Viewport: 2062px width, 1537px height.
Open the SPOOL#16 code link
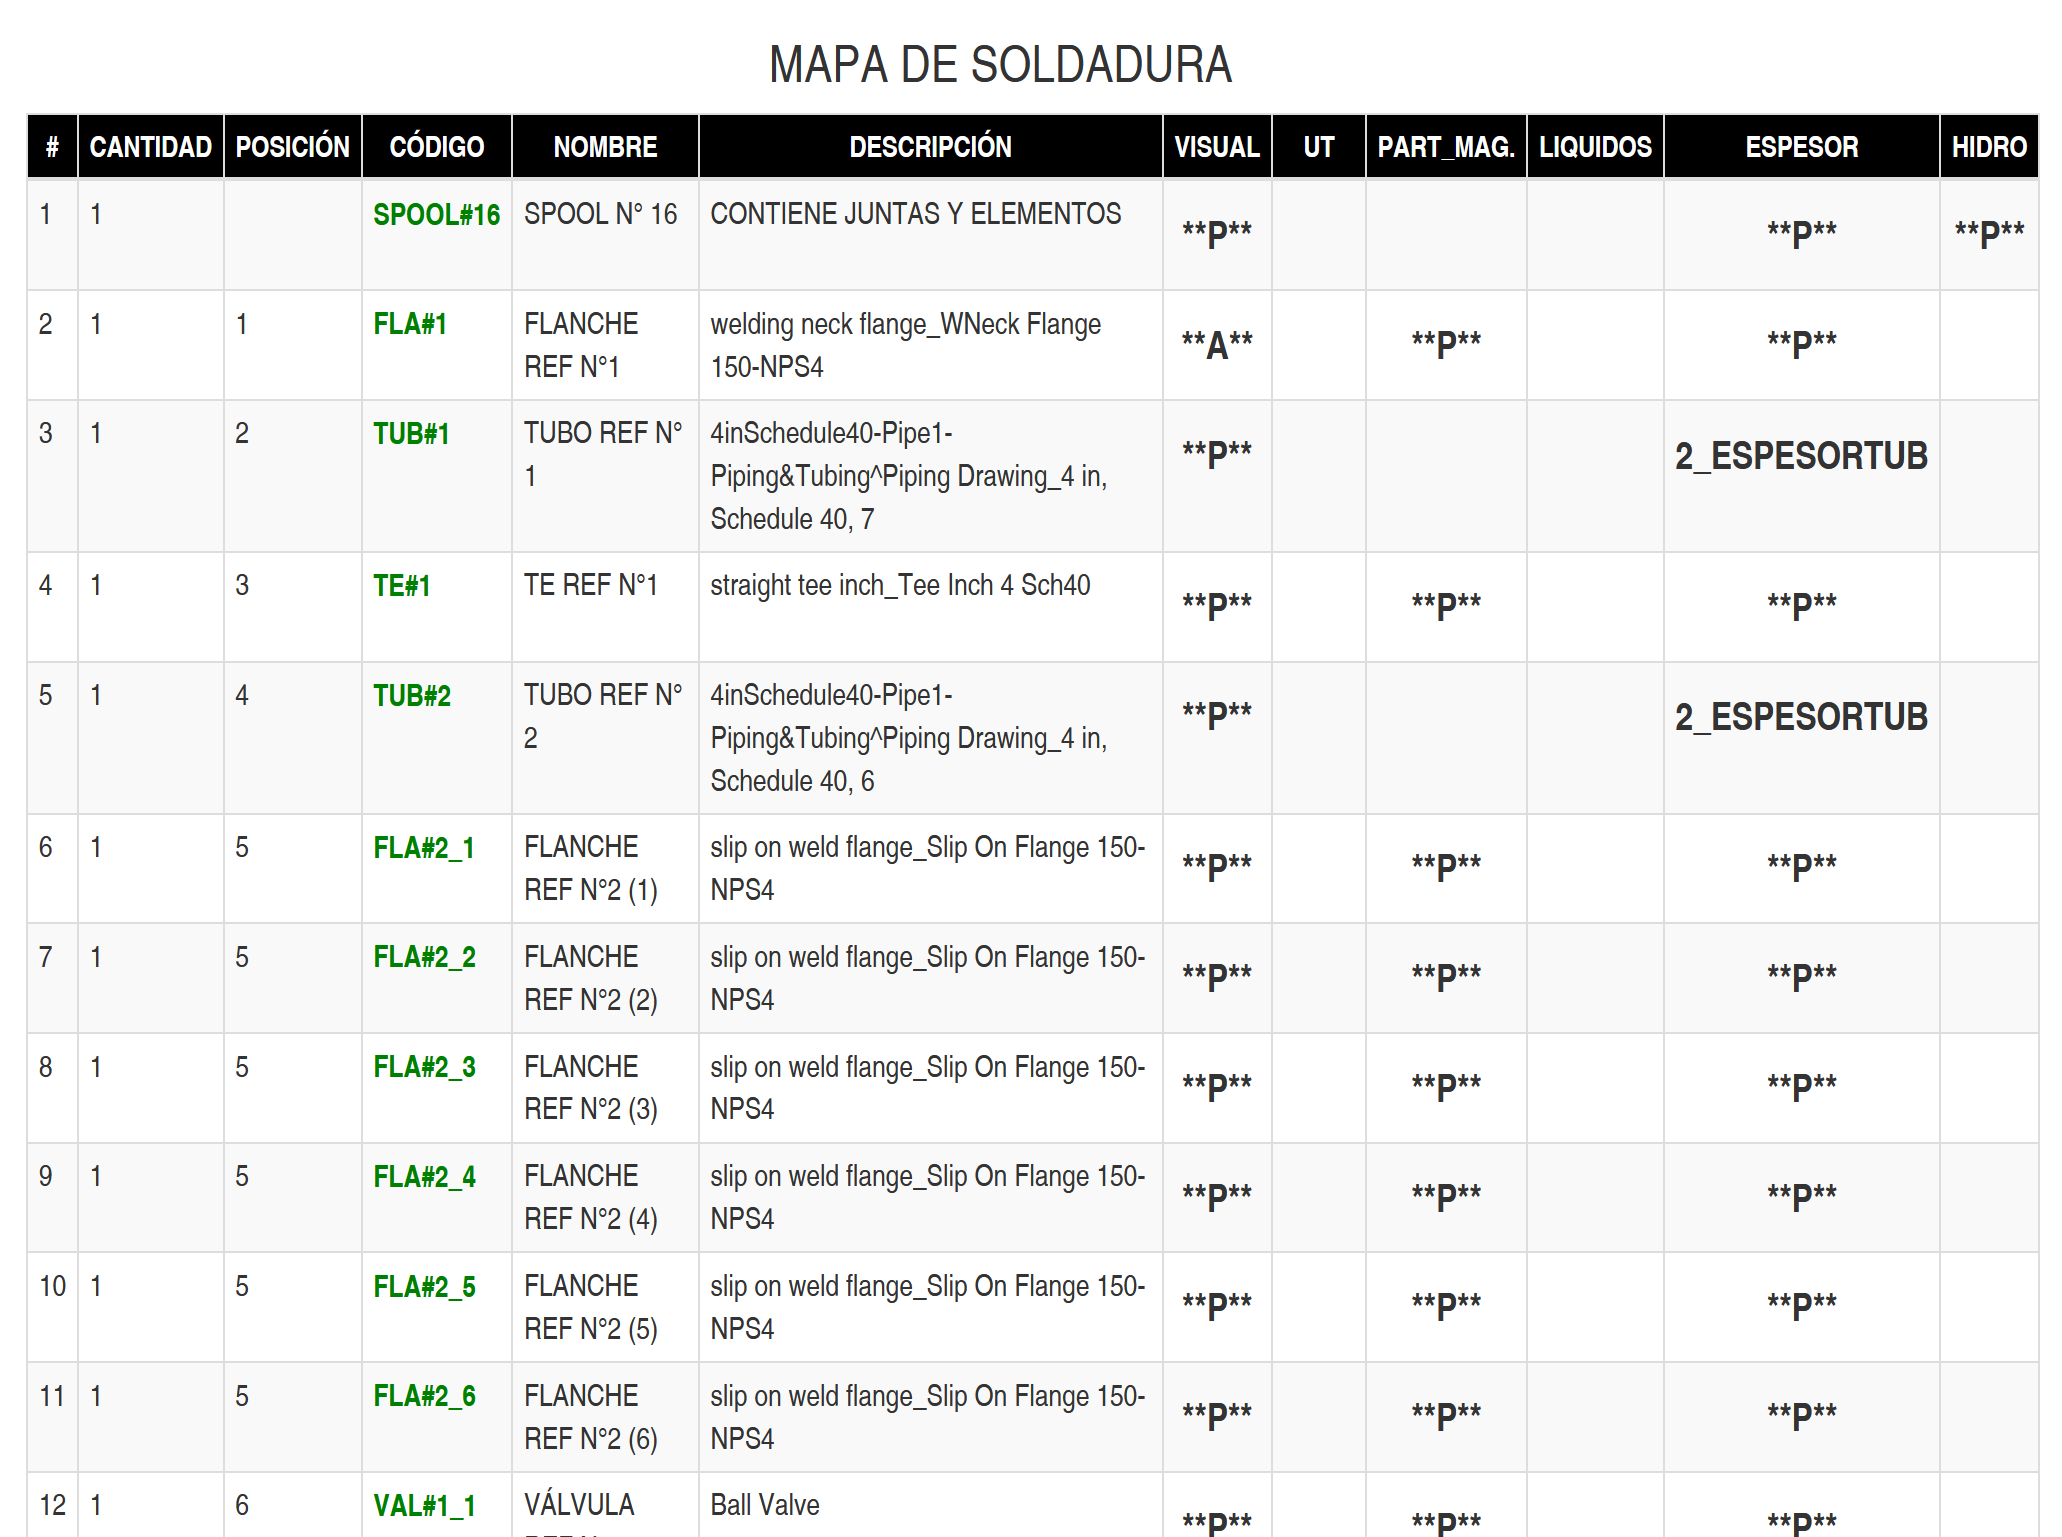pos(436,215)
